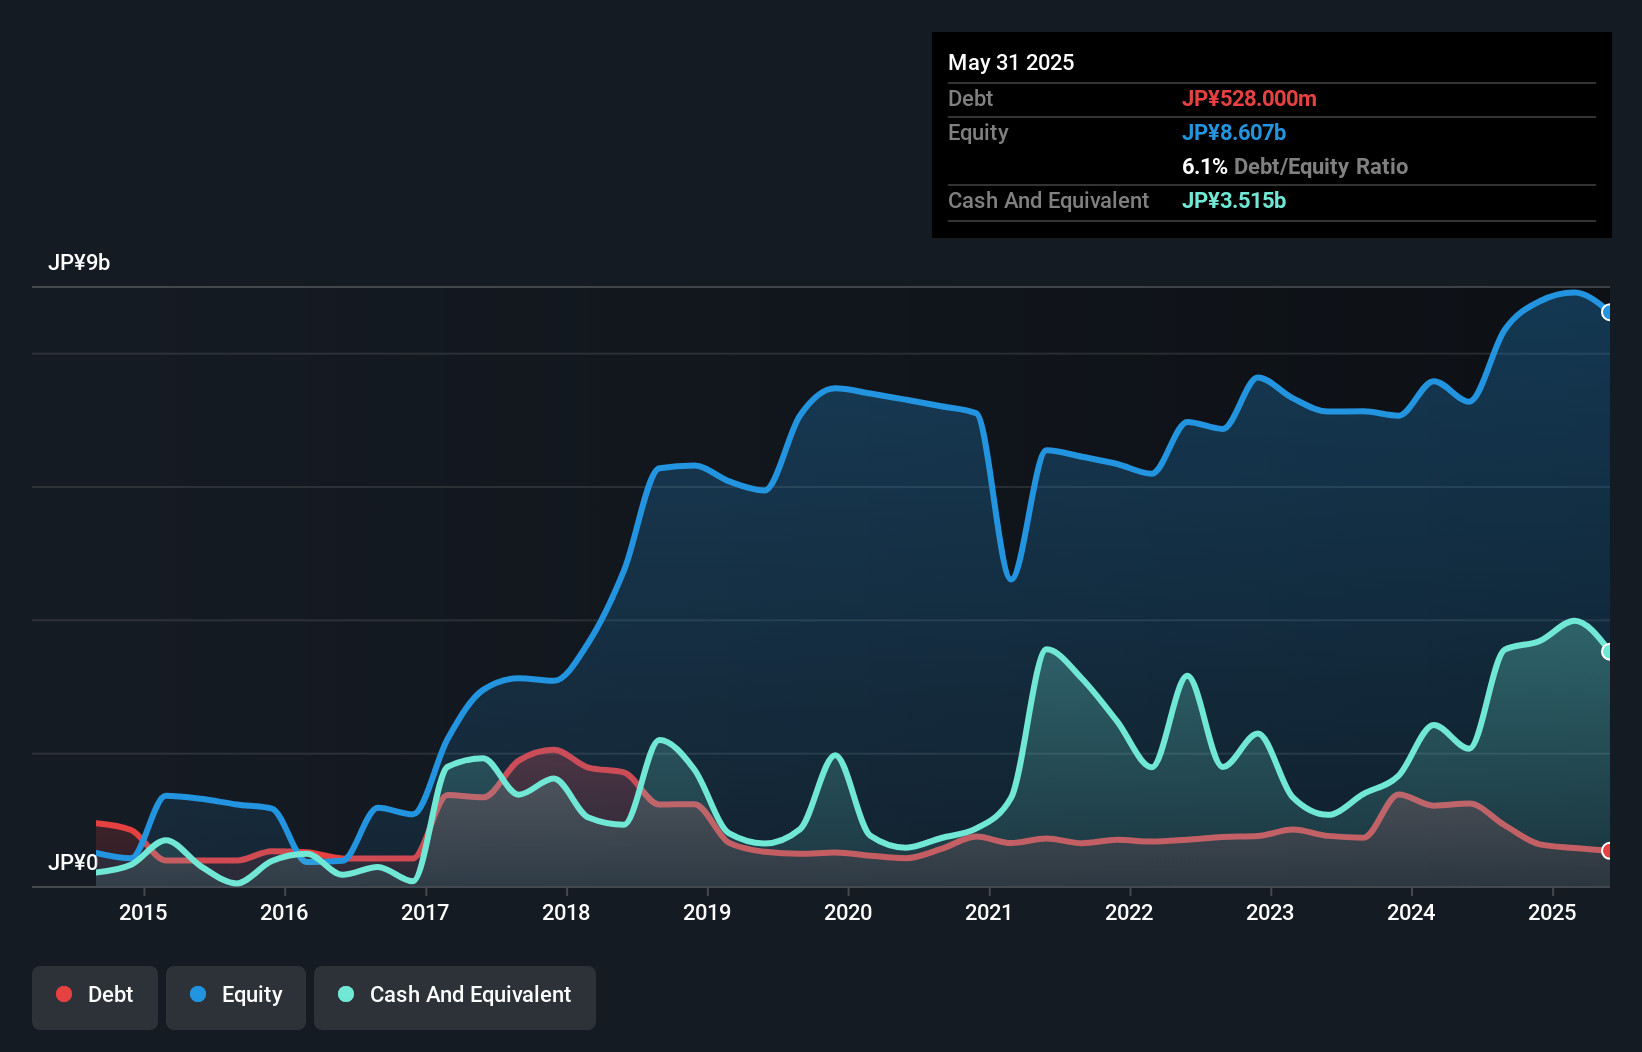This screenshot has width=1642, height=1052.
Task: Click the 2021 equity dip on the blue line
Action: pos(1010,578)
